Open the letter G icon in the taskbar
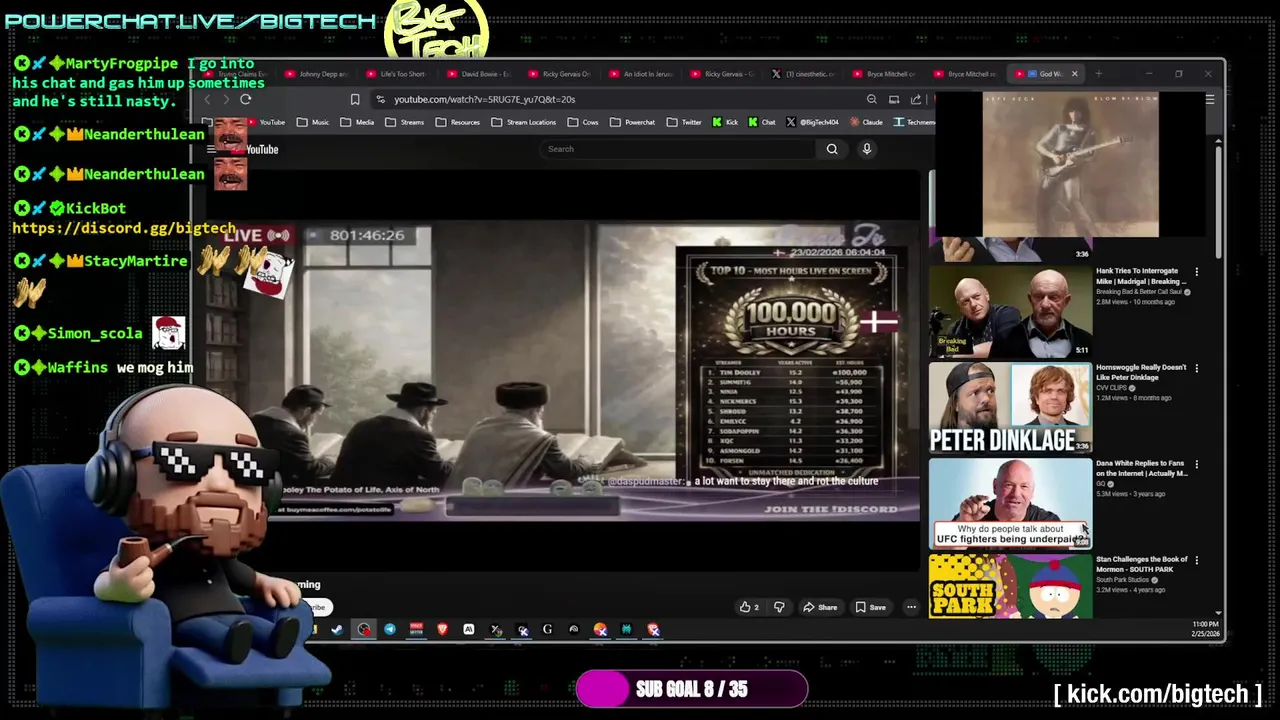The width and height of the screenshot is (1280, 720). tap(547, 629)
